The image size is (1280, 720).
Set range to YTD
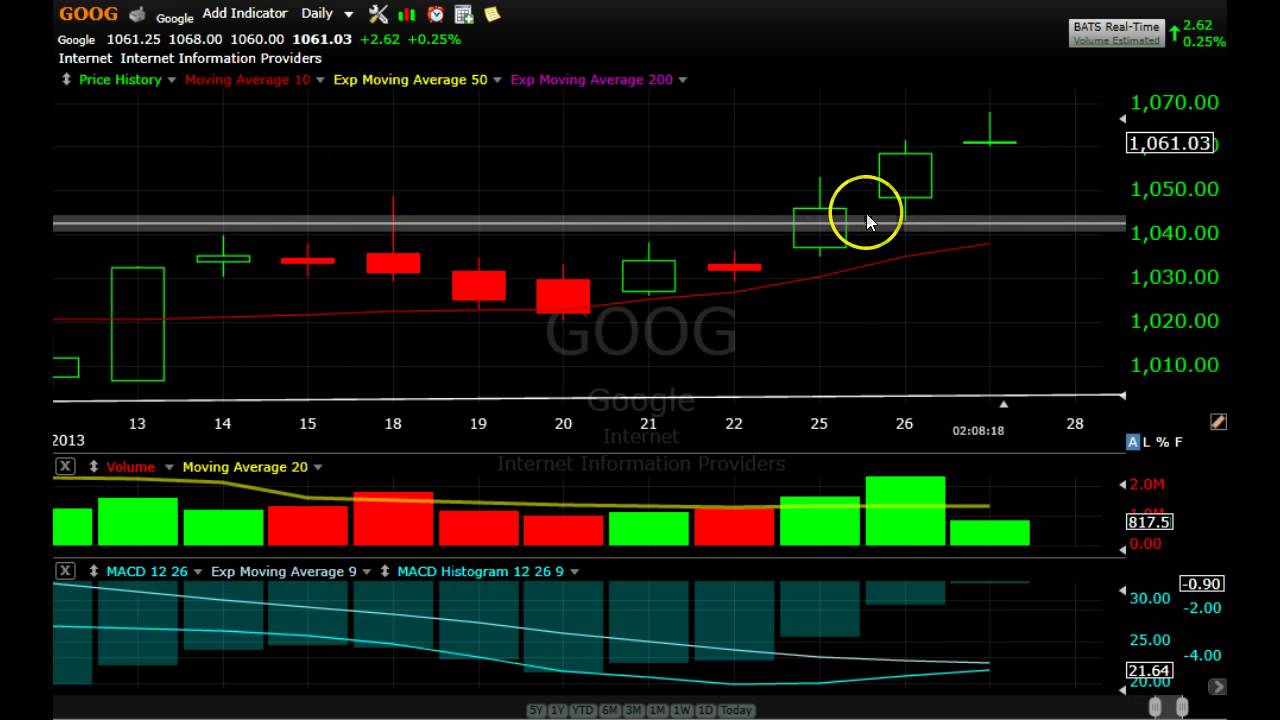[584, 710]
